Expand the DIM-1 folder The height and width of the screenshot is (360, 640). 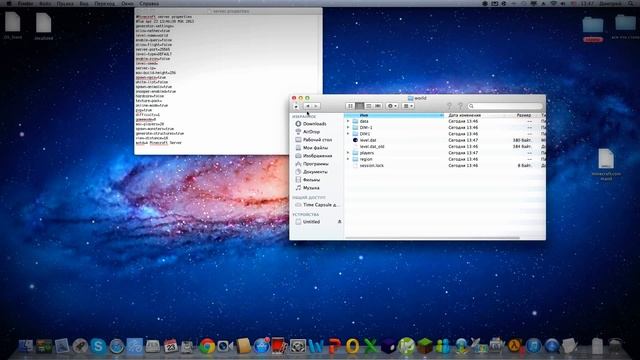pos(348,128)
